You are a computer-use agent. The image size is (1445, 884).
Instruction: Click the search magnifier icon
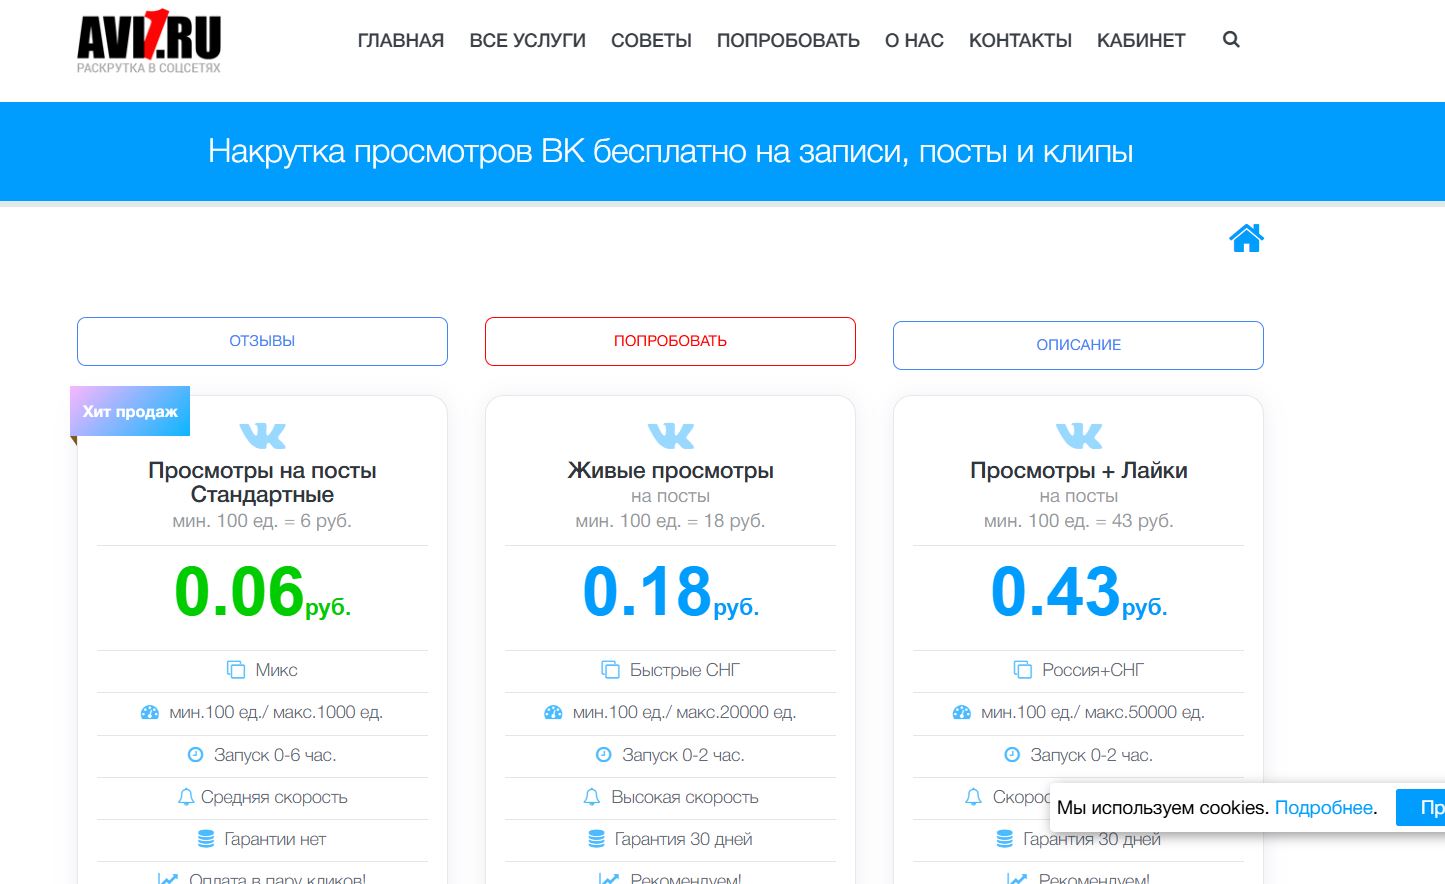[x=1230, y=40]
